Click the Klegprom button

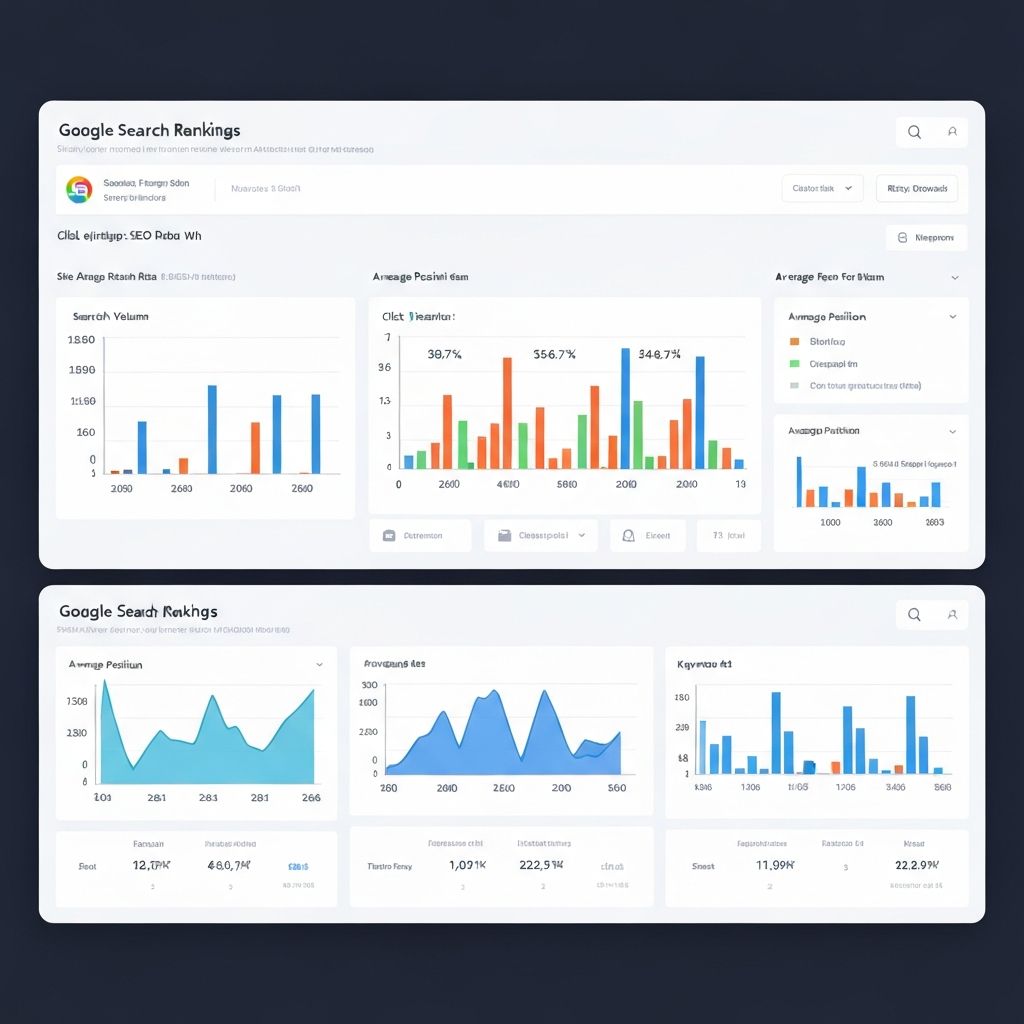[926, 238]
